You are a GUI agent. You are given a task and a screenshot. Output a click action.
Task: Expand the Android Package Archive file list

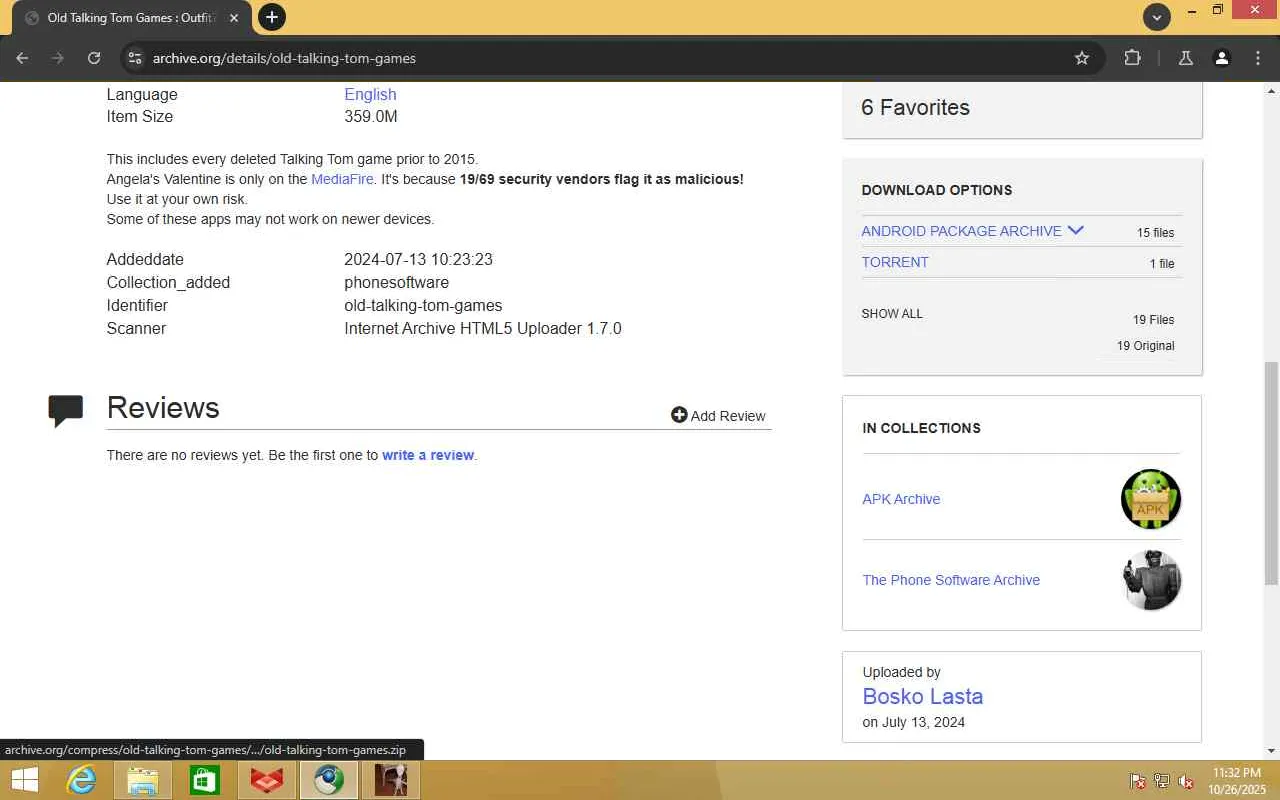(x=1076, y=230)
